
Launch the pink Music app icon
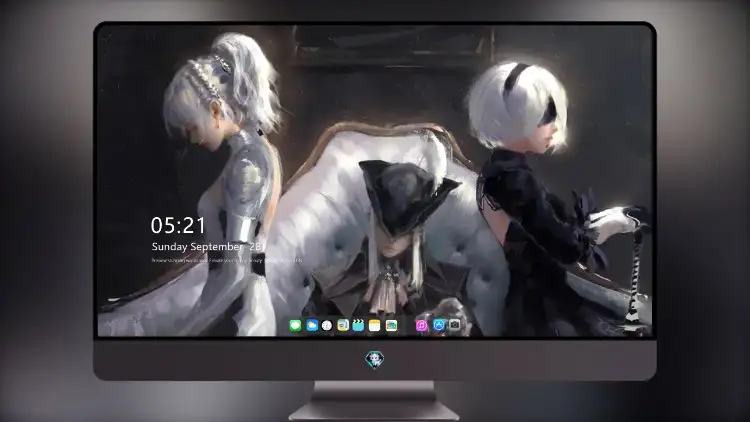click(421, 326)
